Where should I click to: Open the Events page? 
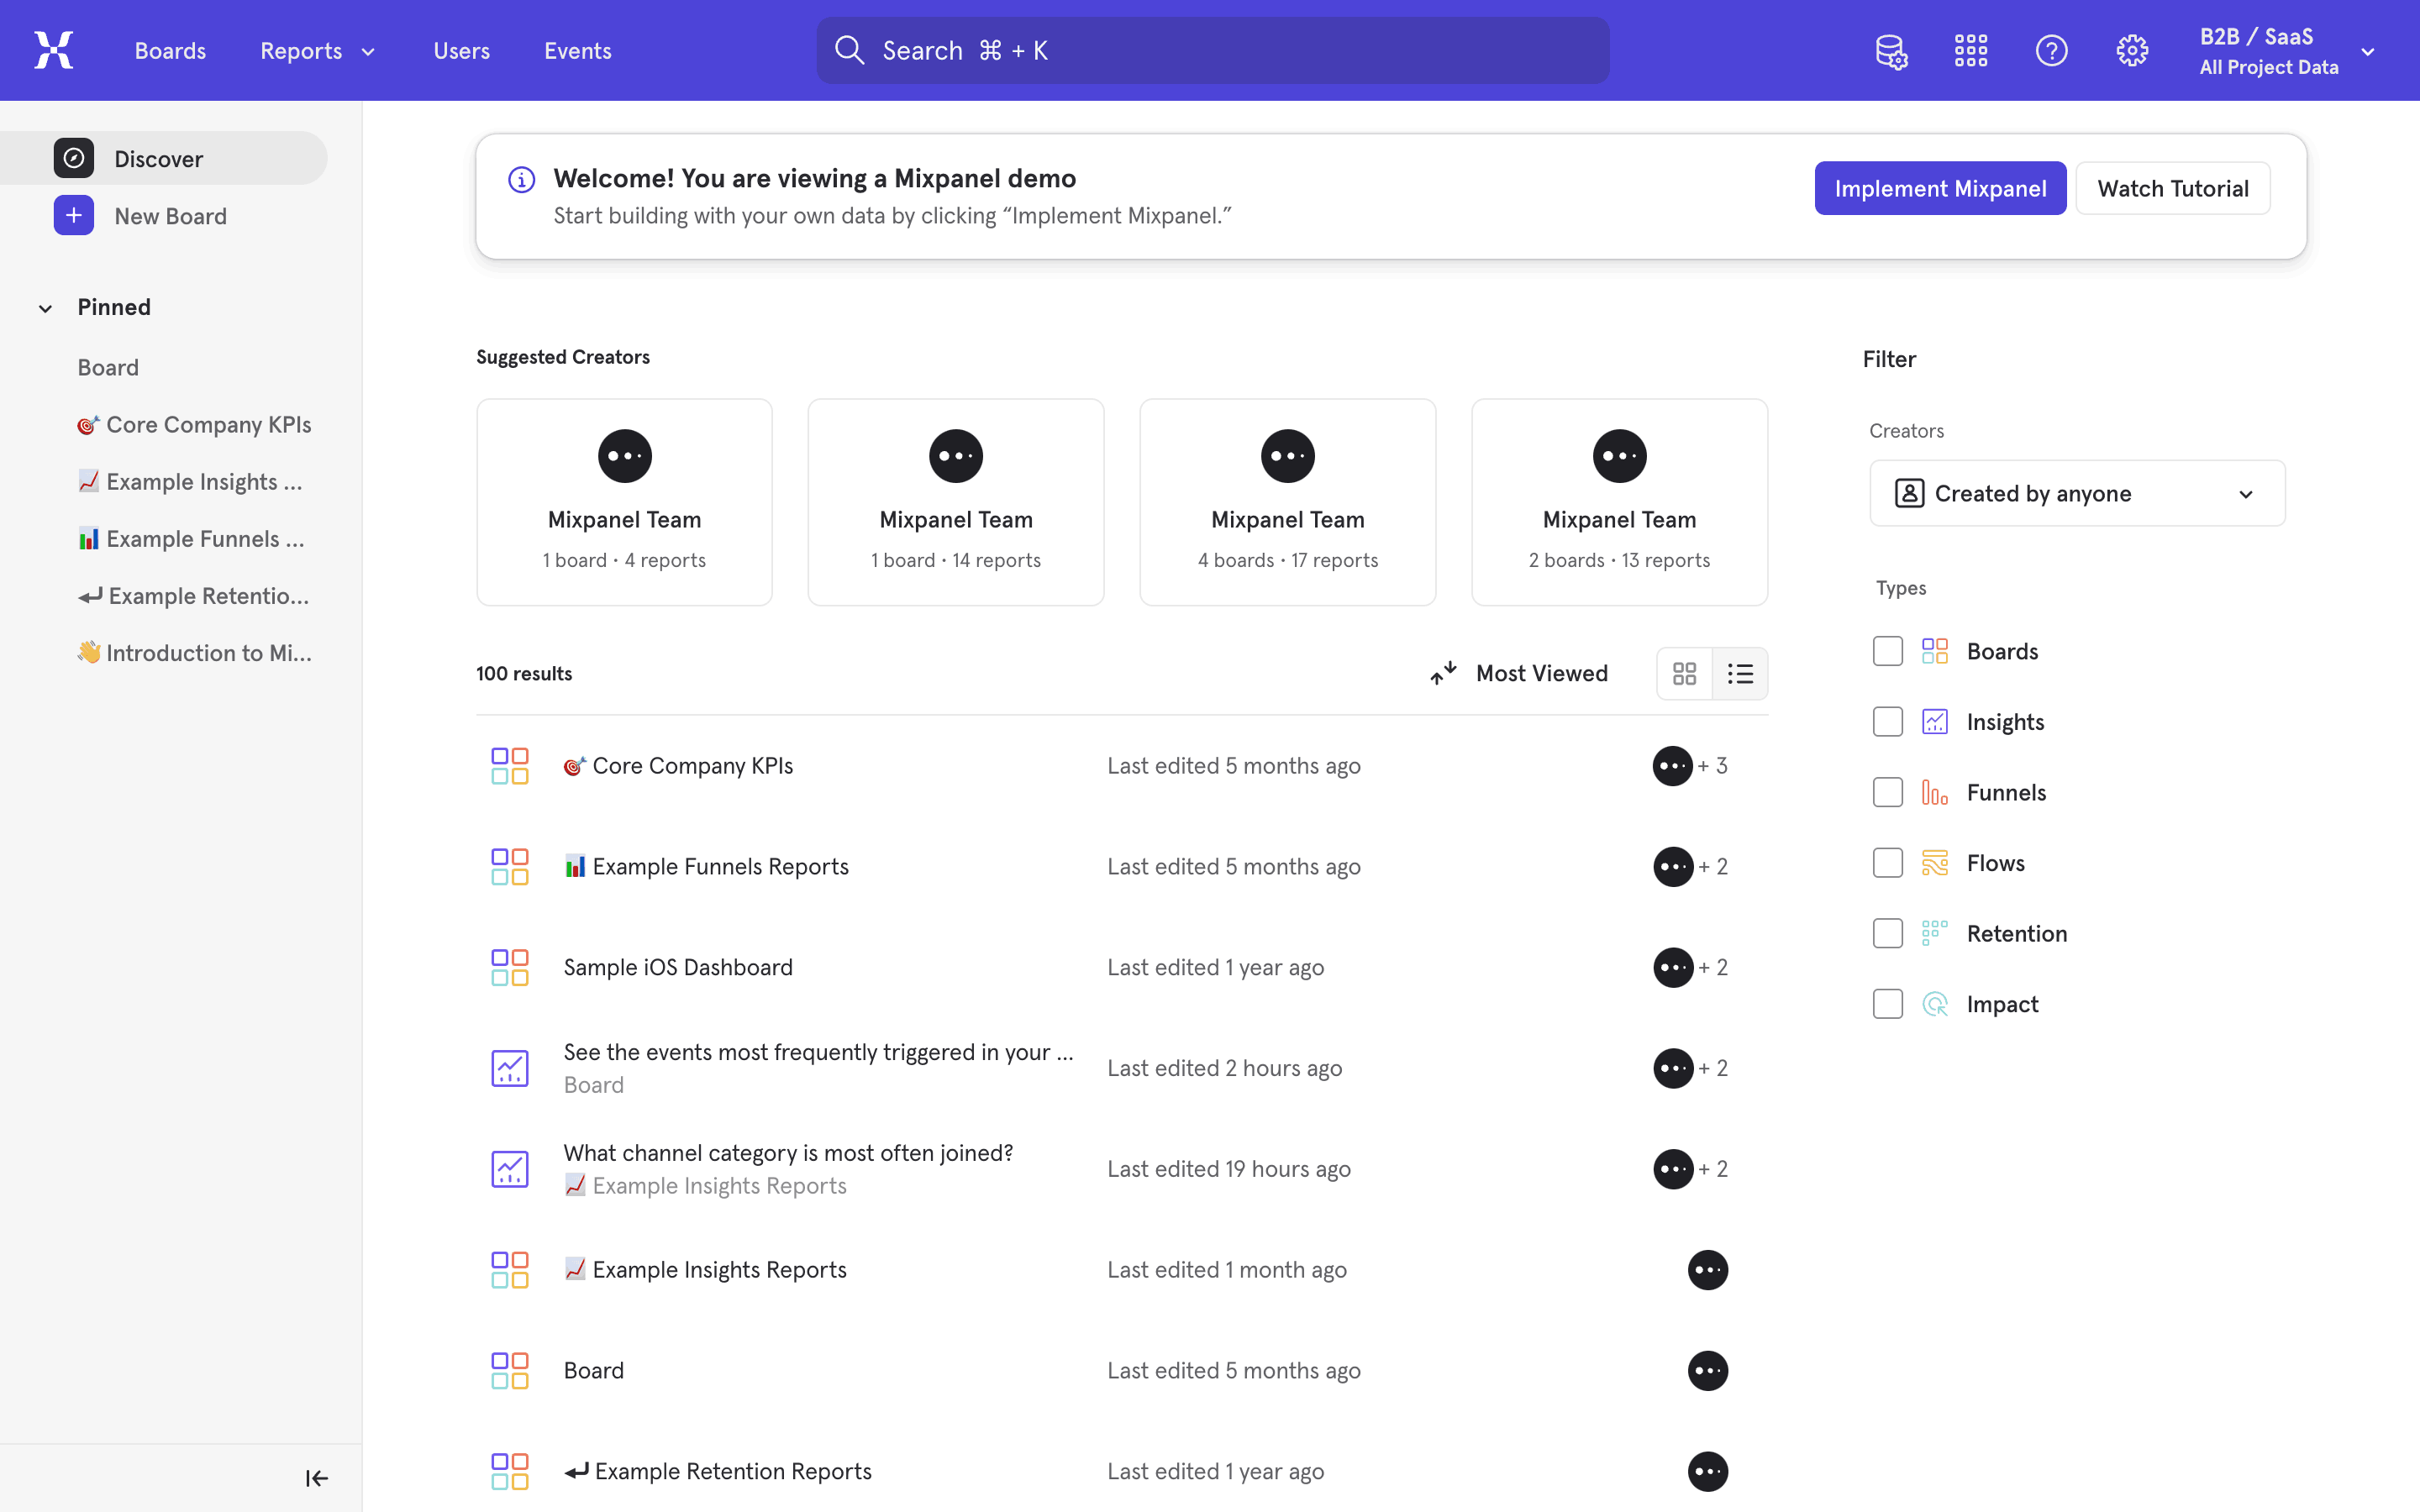click(577, 50)
